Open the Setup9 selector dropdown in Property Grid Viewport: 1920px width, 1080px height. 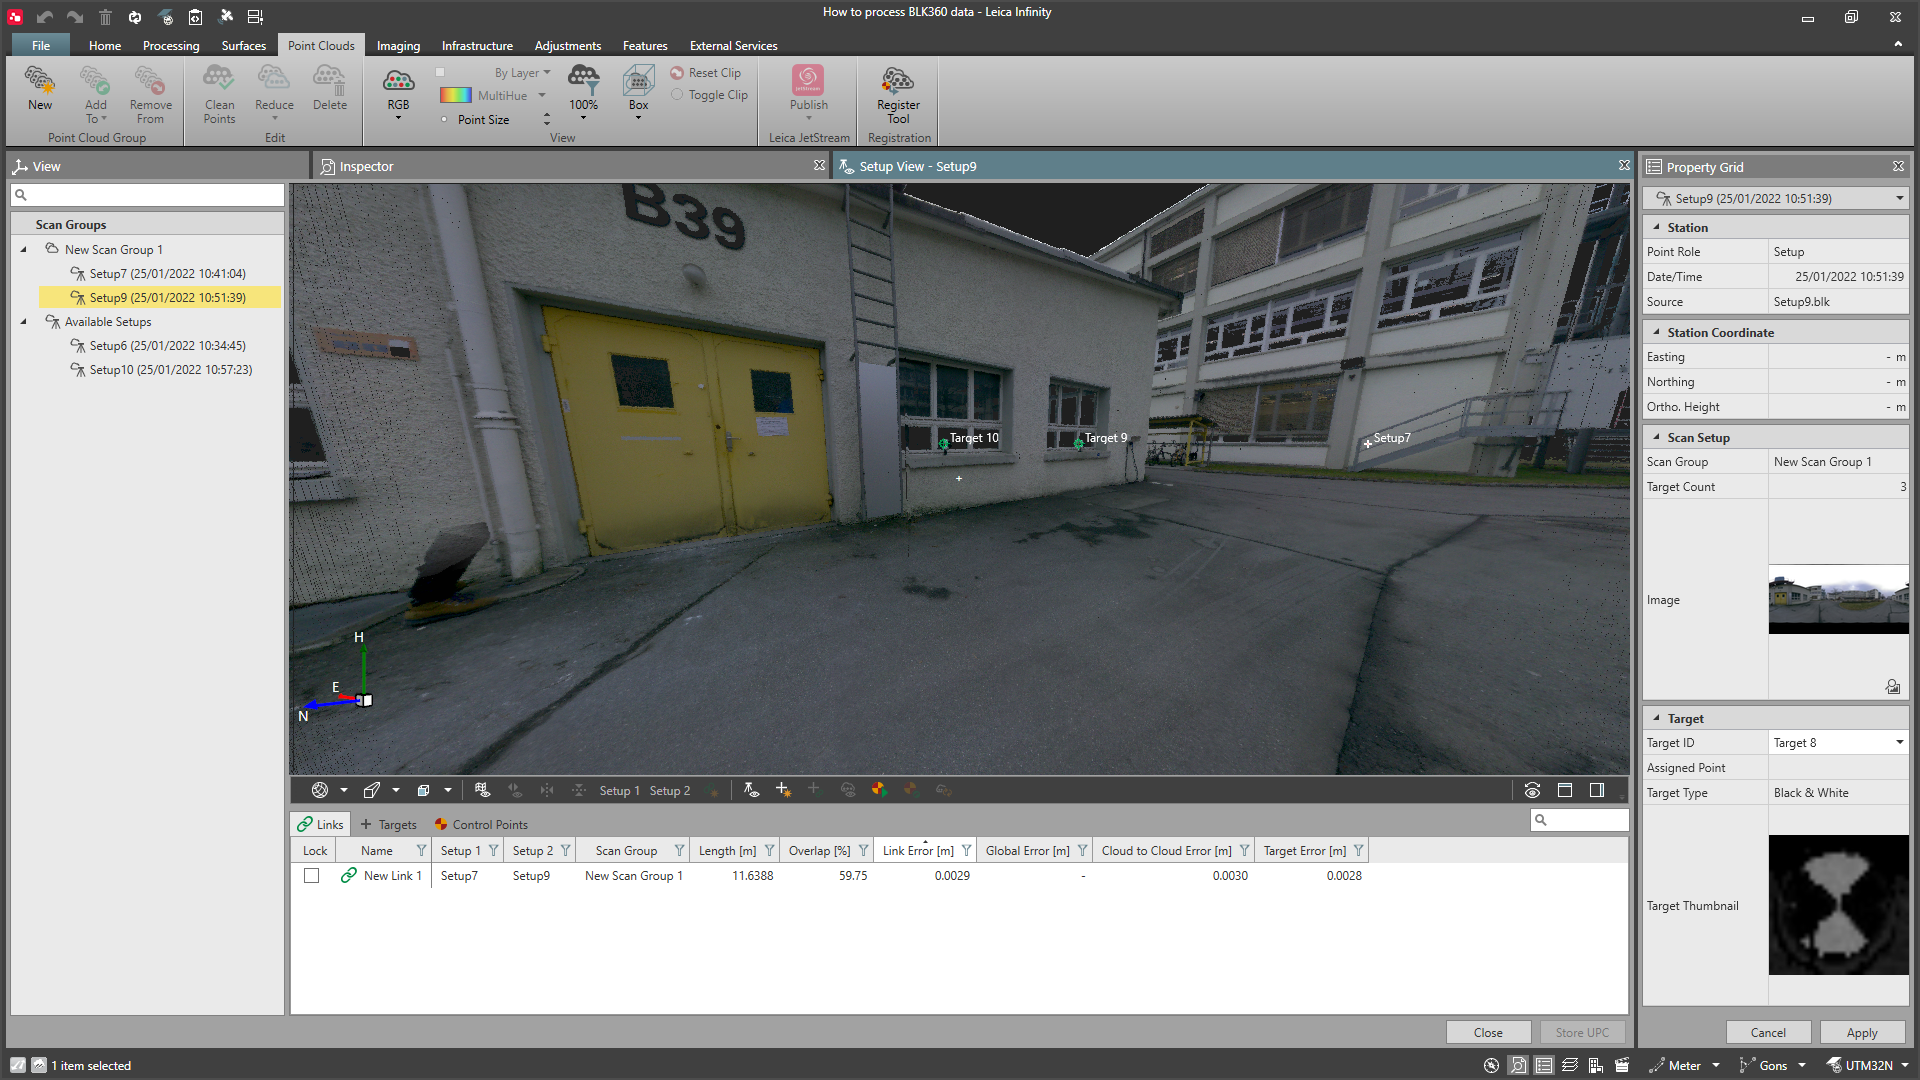[1898, 198]
